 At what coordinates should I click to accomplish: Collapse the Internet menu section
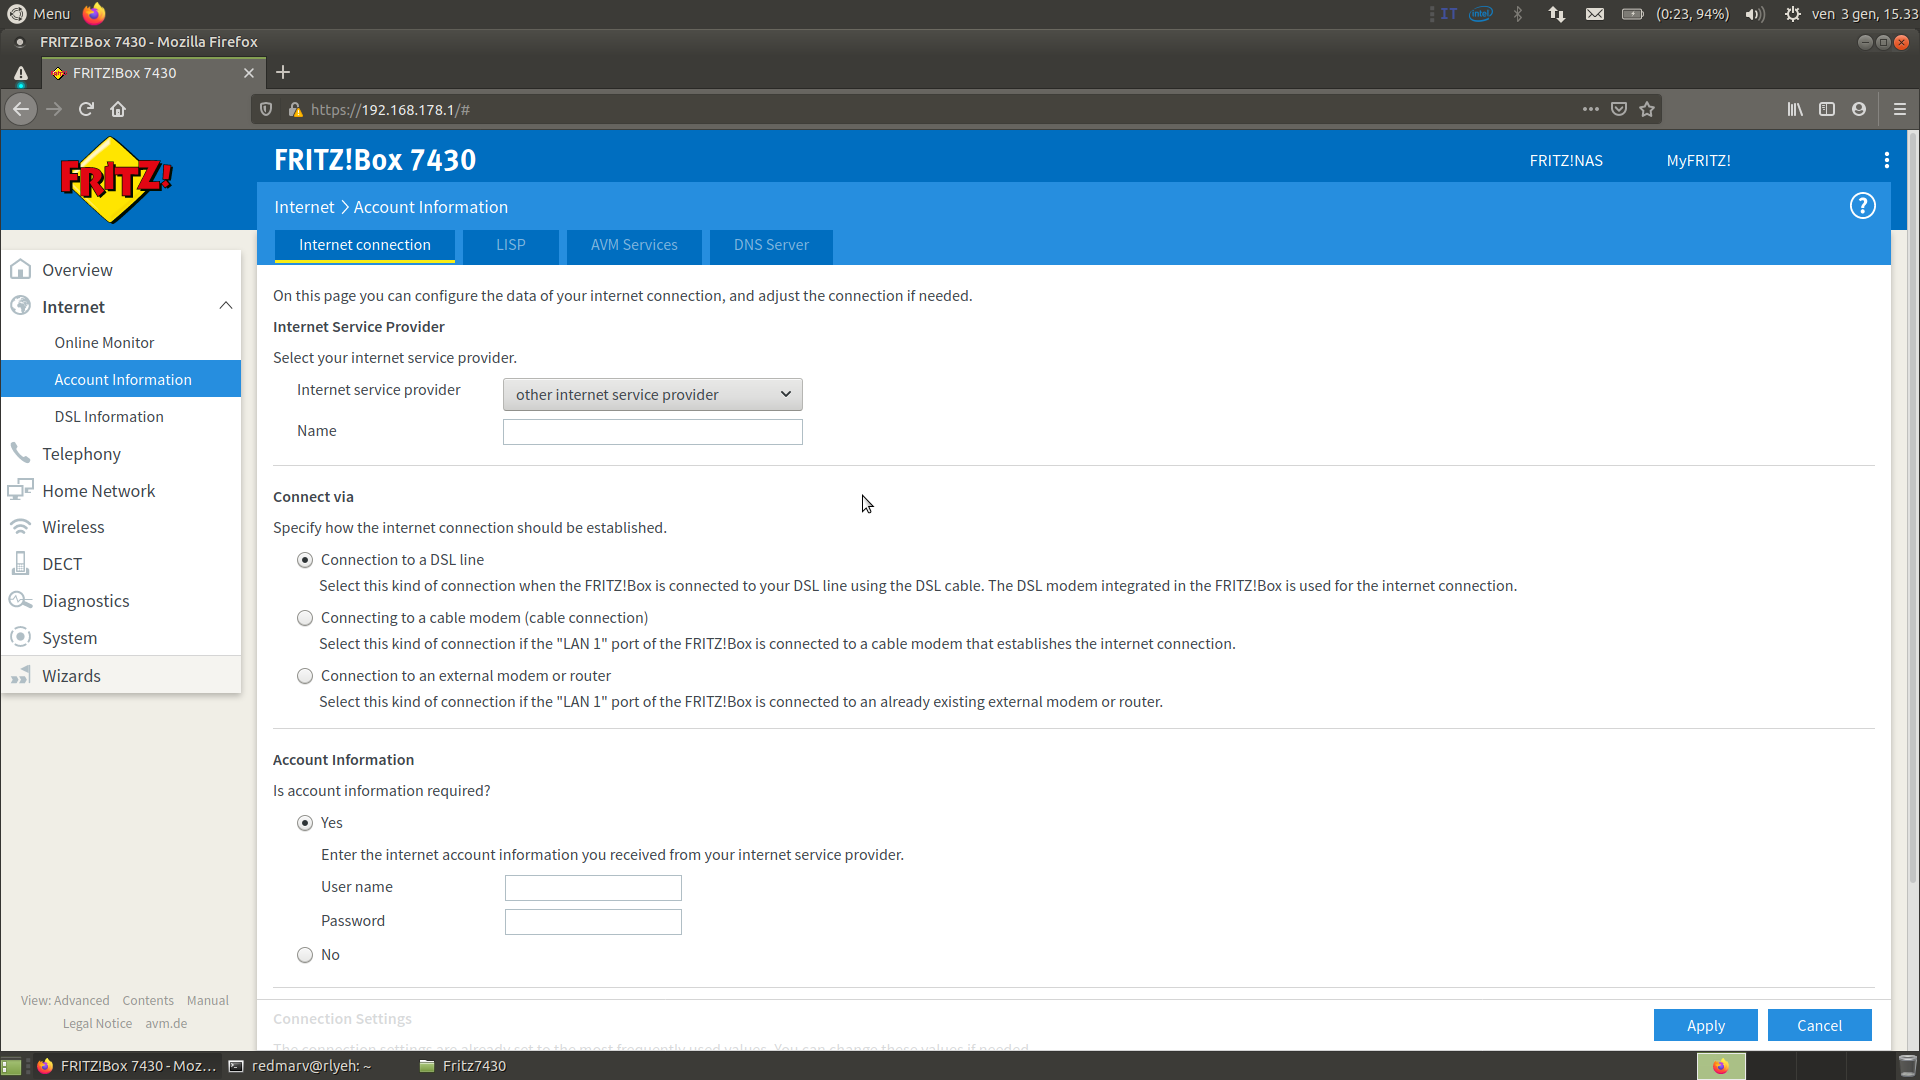pos(226,306)
